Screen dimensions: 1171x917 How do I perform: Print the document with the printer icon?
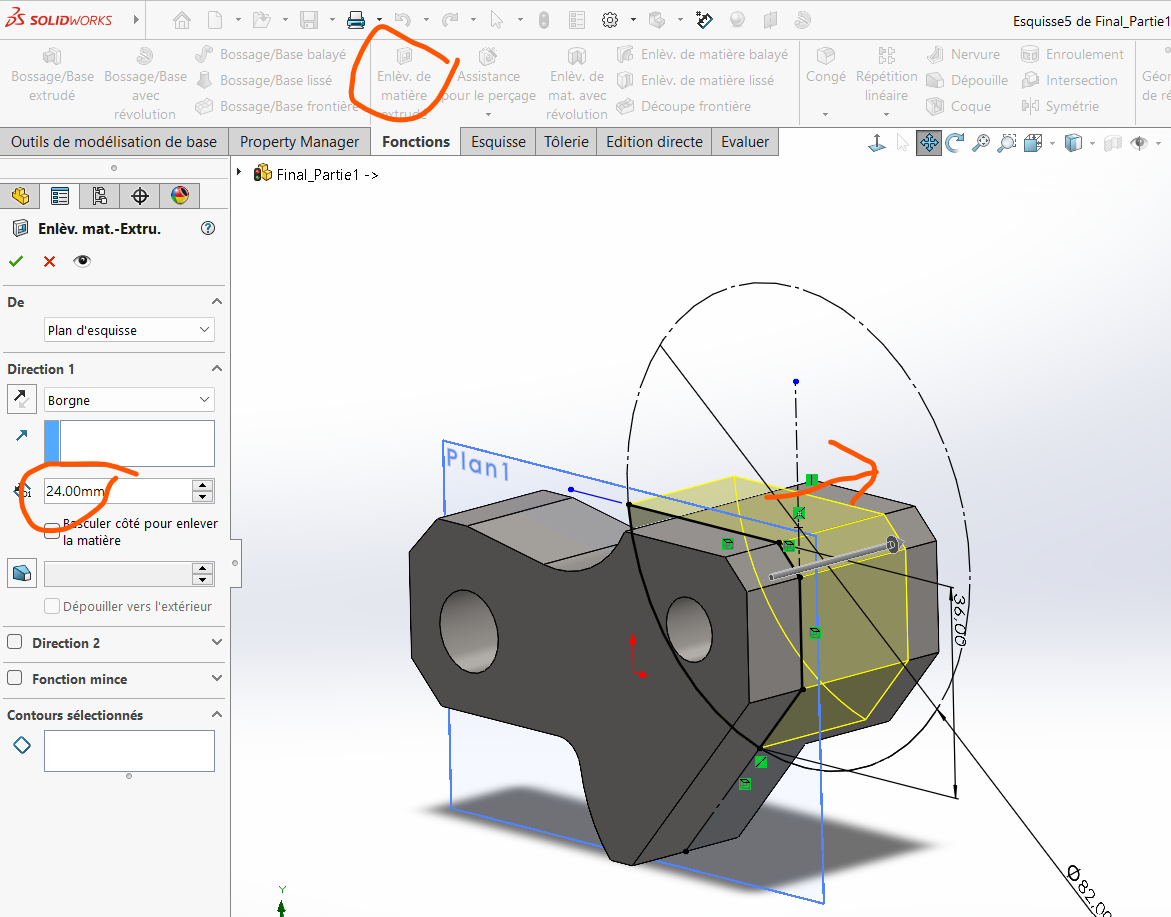(356, 20)
